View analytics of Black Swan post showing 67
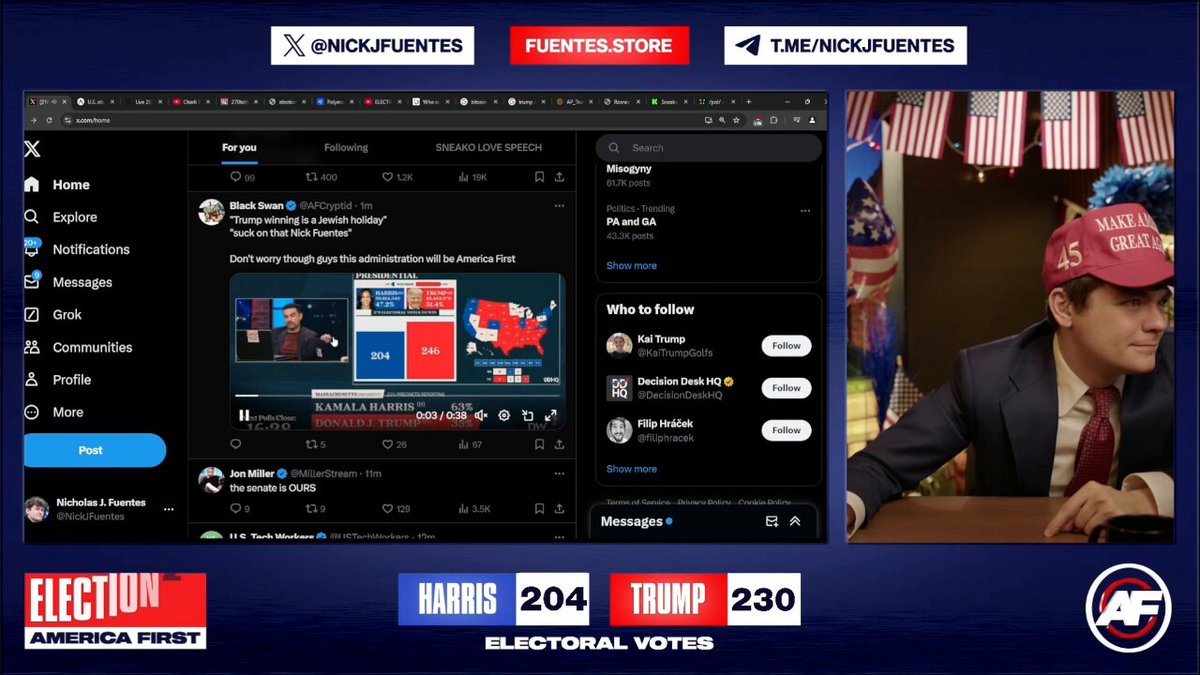1200x675 pixels. coord(470,444)
